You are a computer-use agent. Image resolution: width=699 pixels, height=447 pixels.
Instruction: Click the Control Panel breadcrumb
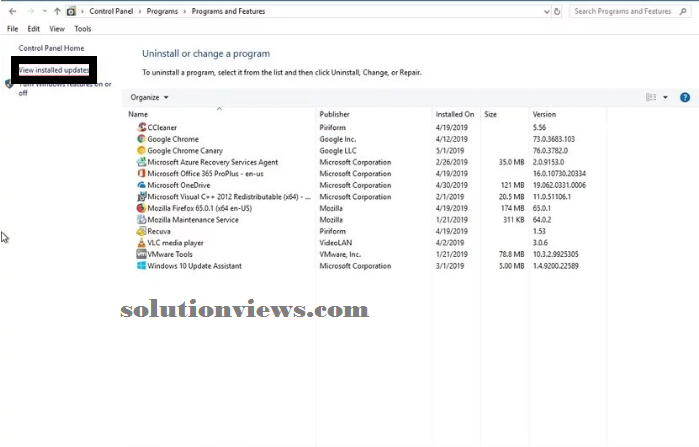pos(111,11)
